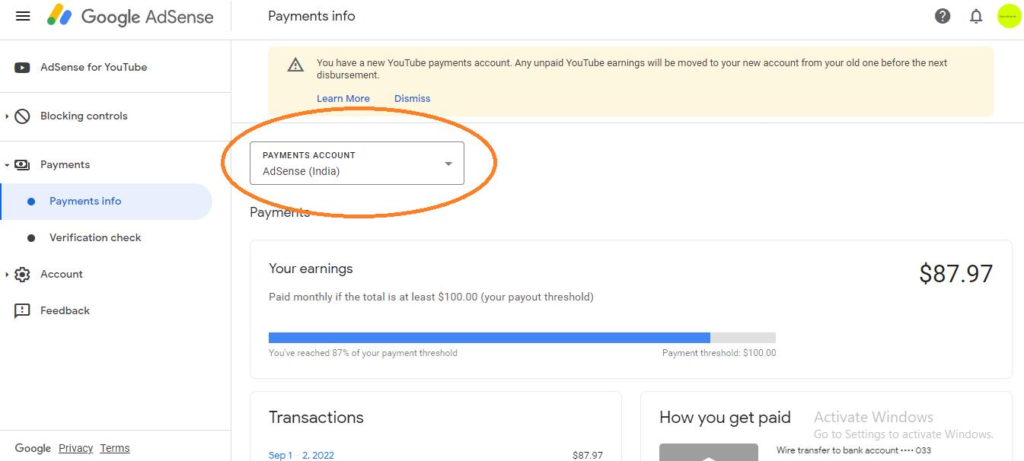Expand the Blocking controls section arrow

pos(7,116)
